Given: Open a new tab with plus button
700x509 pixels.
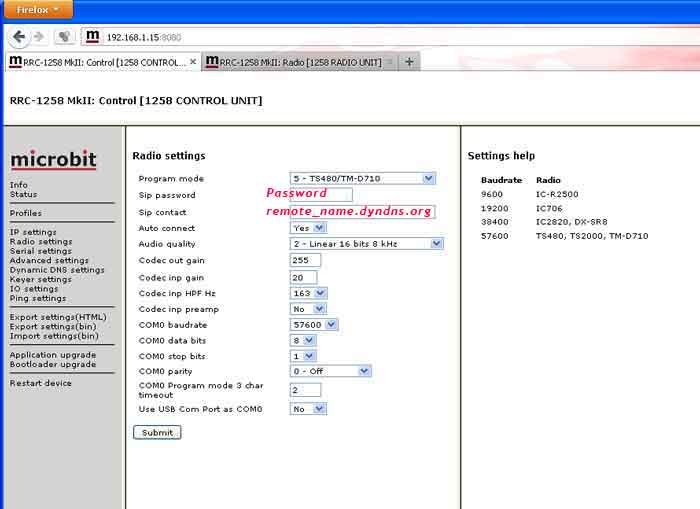Looking at the screenshot, I should tap(409, 62).
